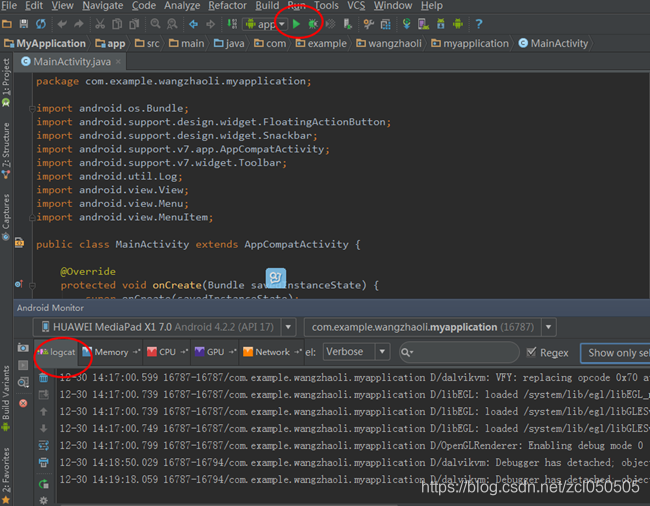Open the Show only selected filter dropdown
The image size is (650, 506).
pos(615,353)
